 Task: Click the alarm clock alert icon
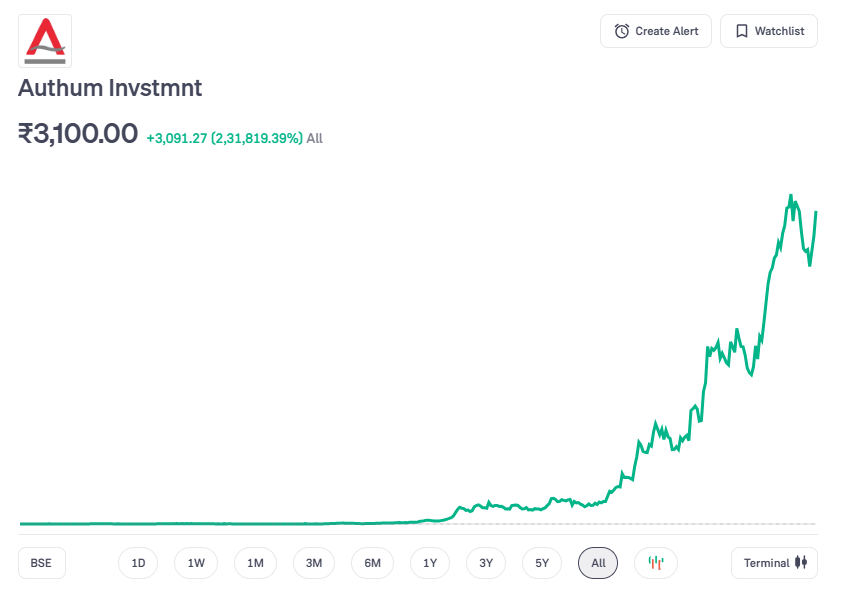[x=622, y=31]
